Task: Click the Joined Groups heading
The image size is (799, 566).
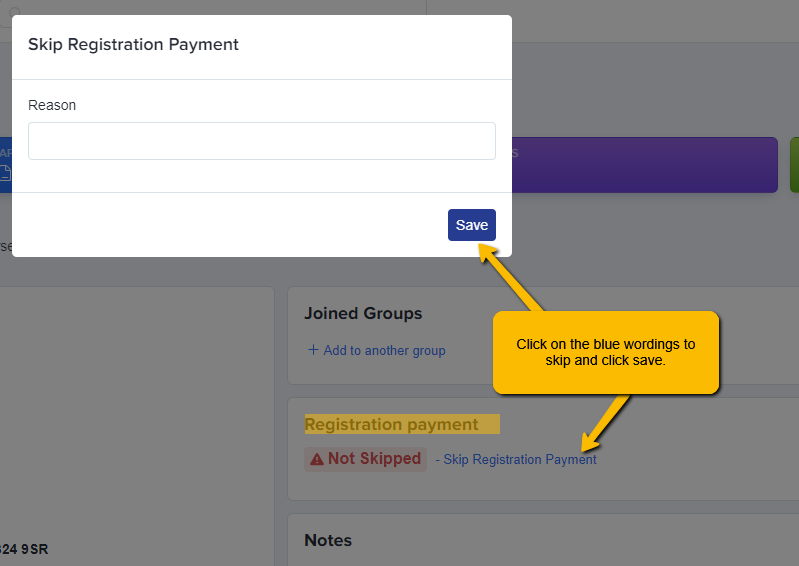Action: 363,313
